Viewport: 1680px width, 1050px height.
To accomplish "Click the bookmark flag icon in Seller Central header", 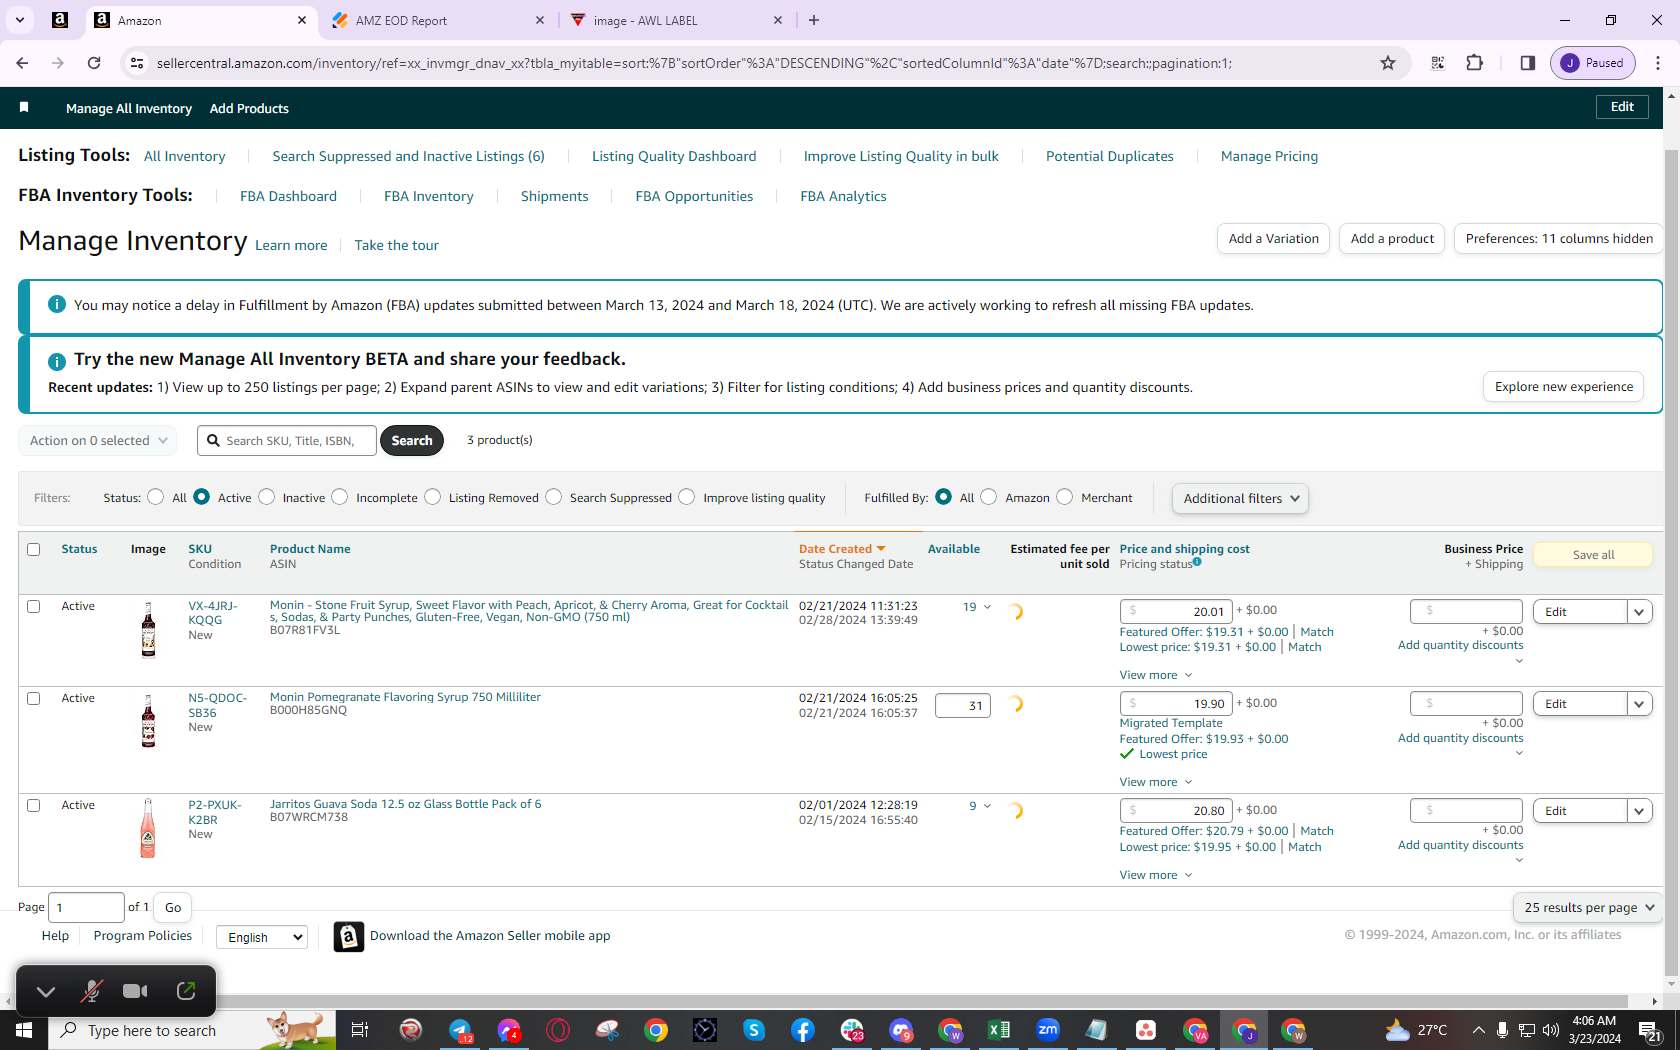I will 24,107.
